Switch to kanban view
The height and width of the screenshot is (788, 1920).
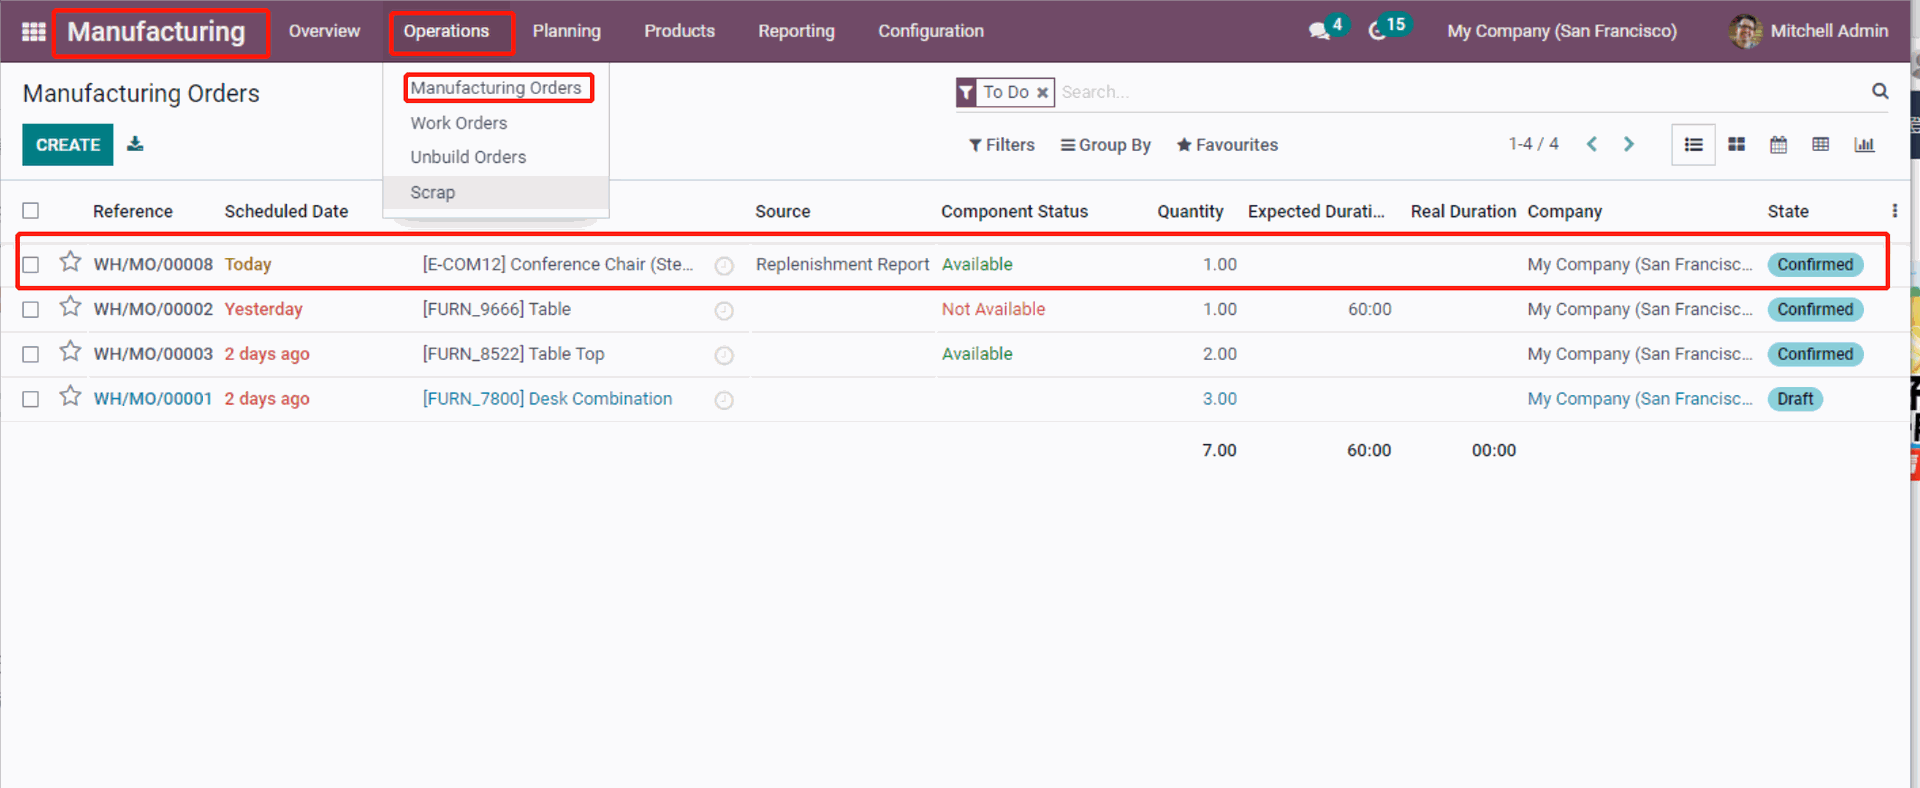1736,145
